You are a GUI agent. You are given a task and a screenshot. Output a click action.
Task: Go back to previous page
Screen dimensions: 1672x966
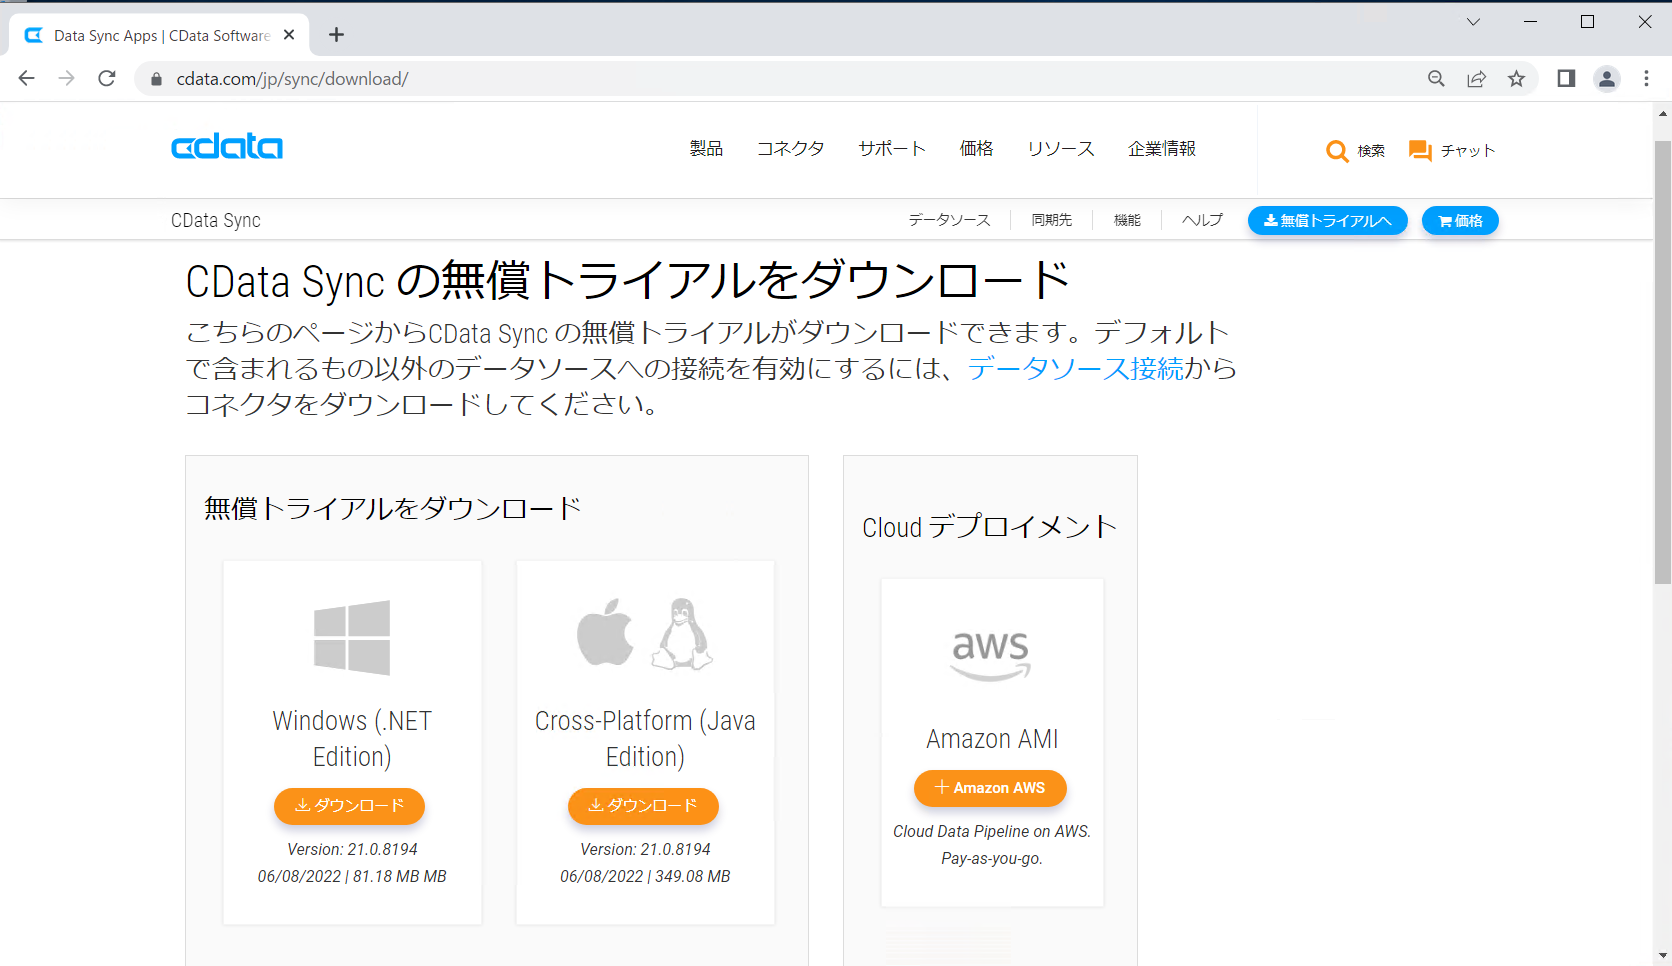tap(27, 78)
